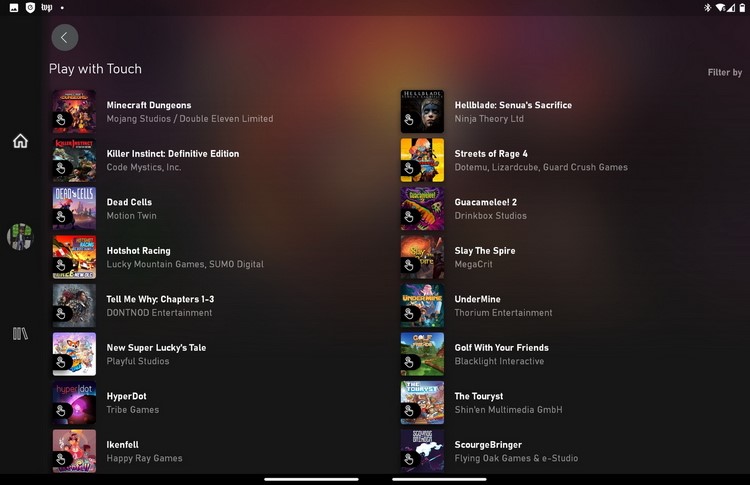
Task: Tap the Streets of Rage 4 cover
Action: 422,160
